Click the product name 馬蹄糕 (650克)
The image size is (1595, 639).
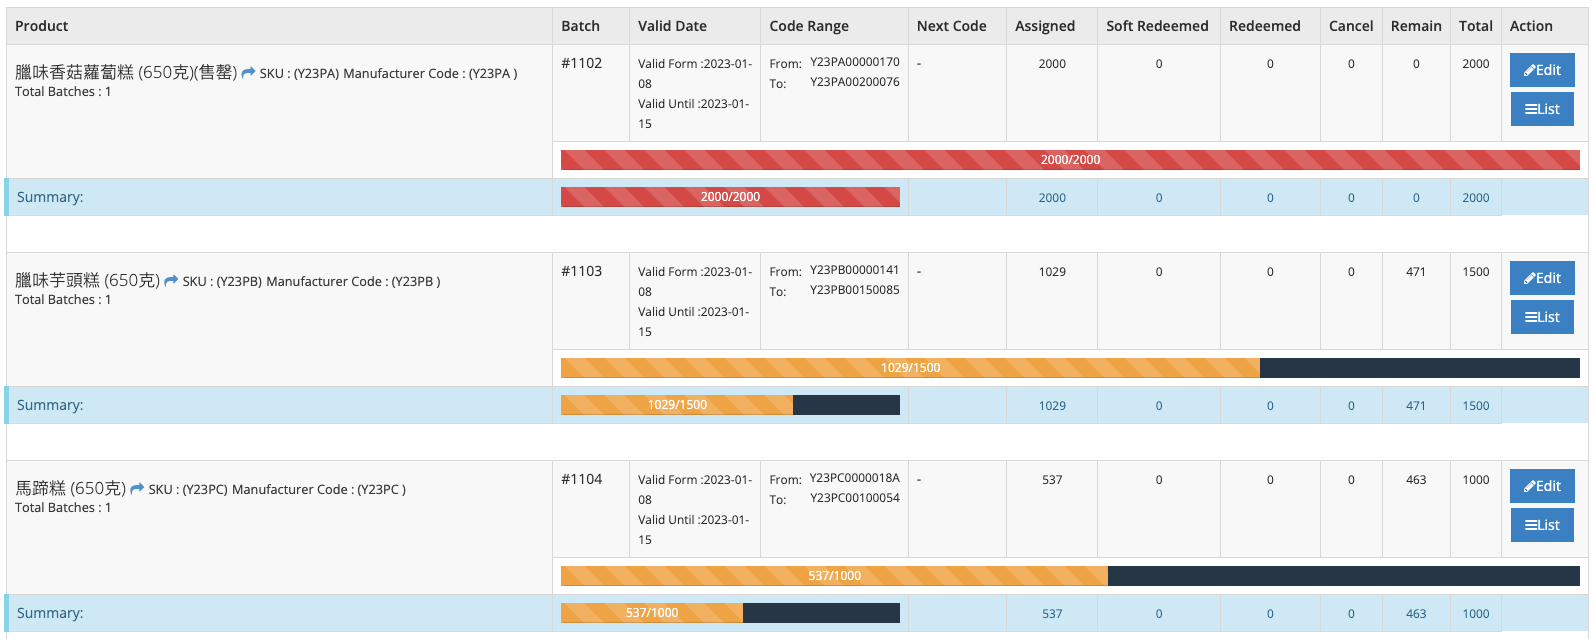[x=70, y=489]
